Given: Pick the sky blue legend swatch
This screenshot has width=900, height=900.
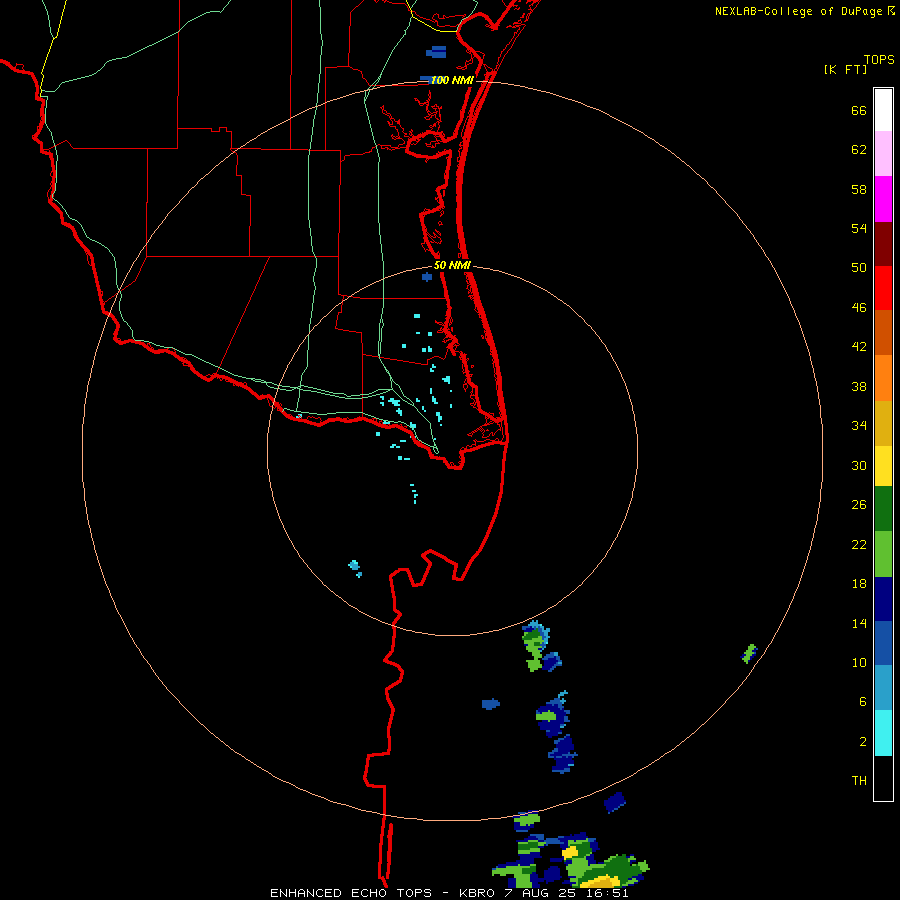Looking at the screenshot, I should (883, 688).
